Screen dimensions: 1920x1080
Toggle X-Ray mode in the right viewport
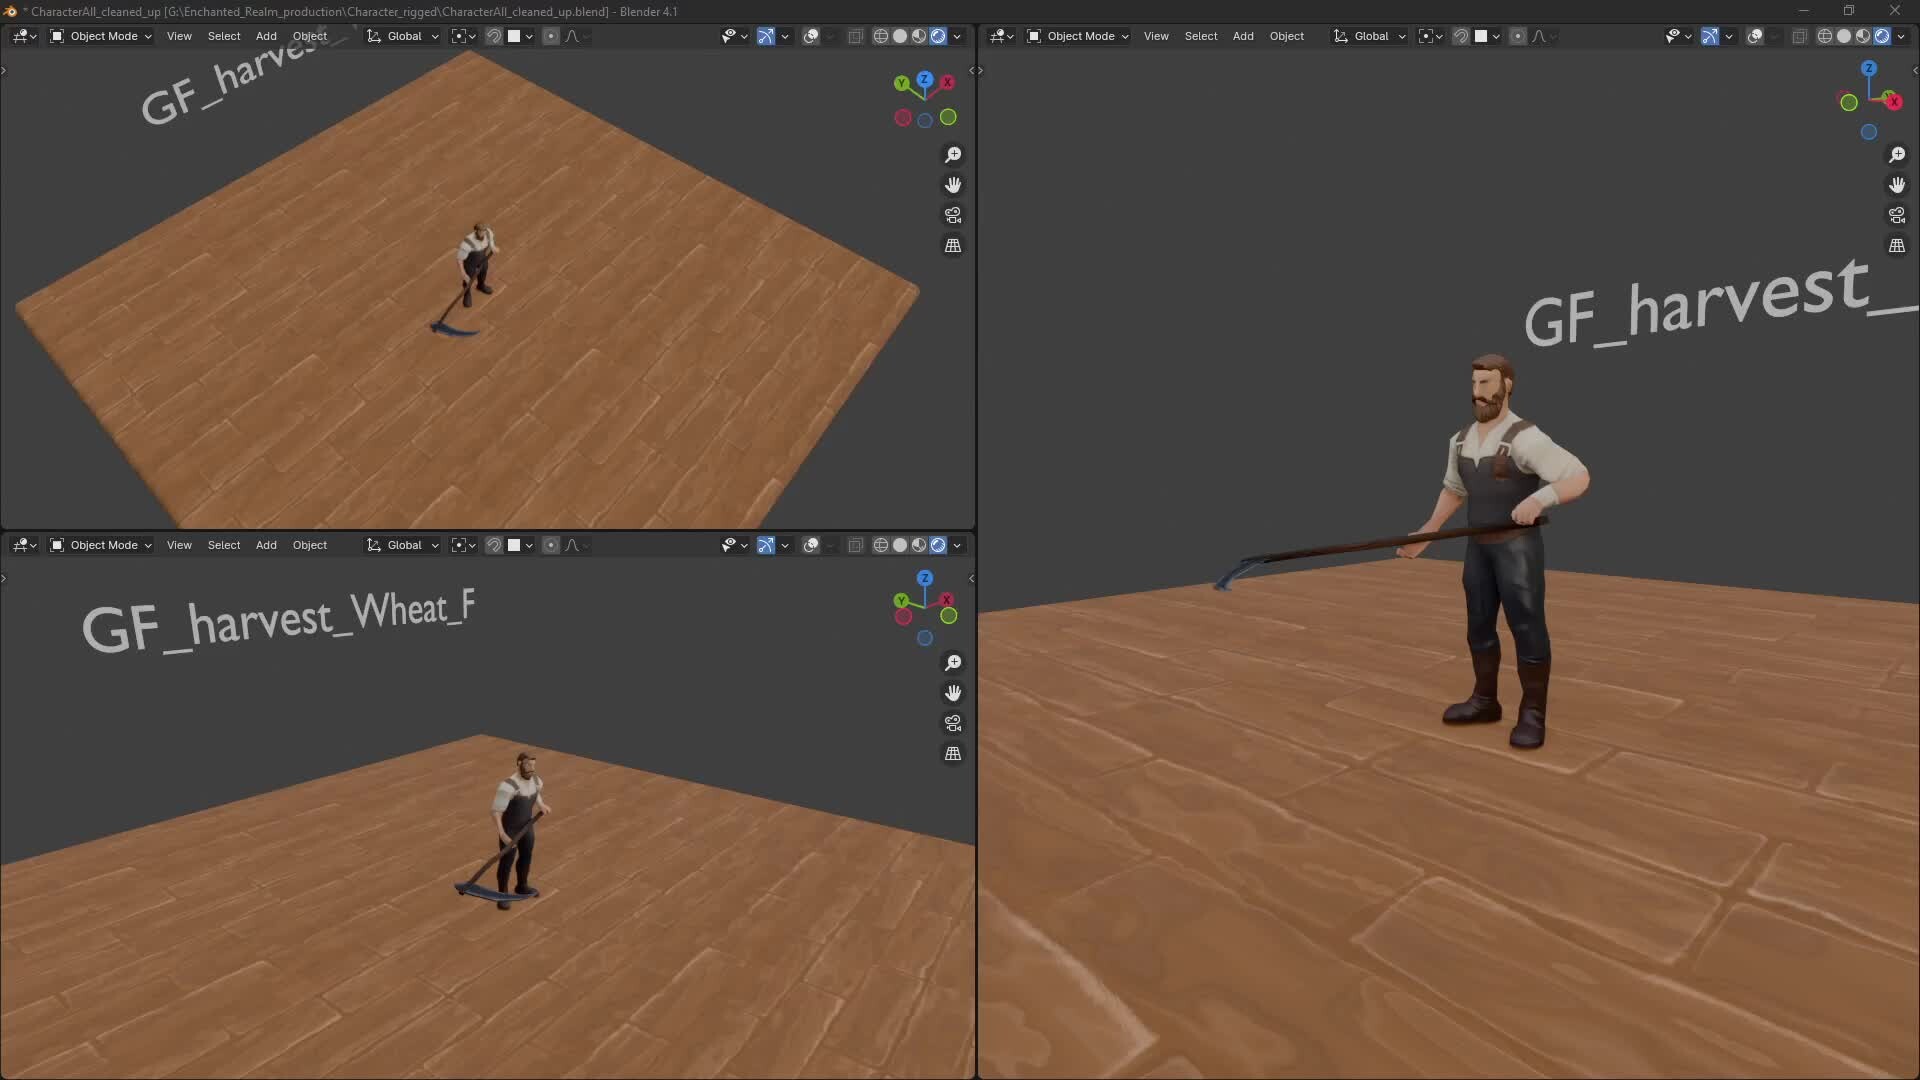(1800, 36)
